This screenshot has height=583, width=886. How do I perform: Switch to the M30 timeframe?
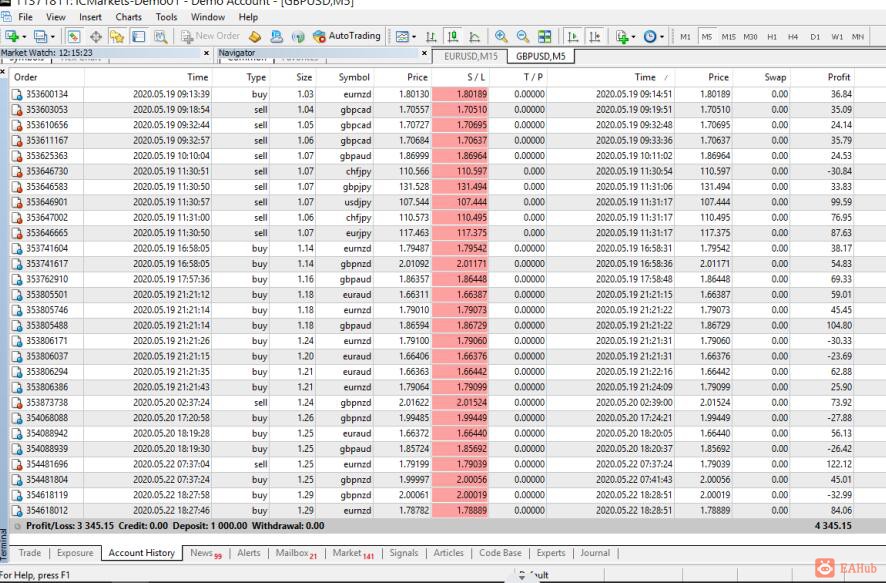[x=750, y=37]
